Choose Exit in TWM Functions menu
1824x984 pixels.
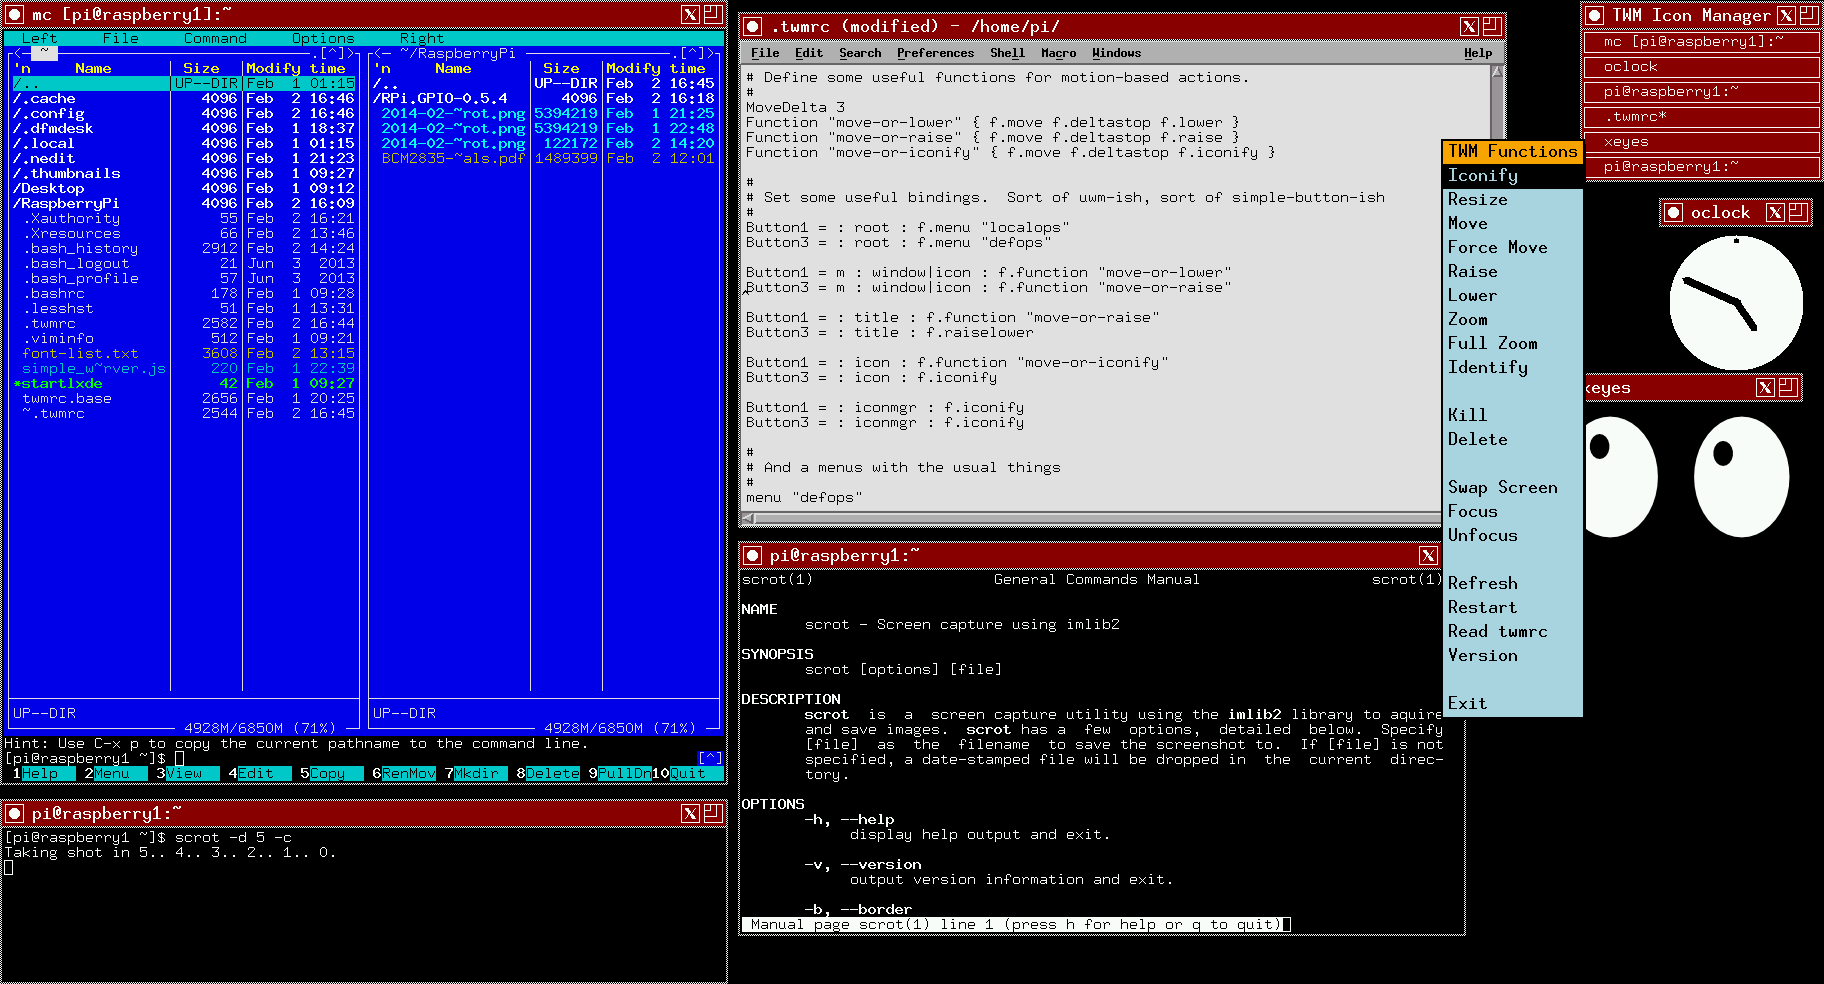[x=1512, y=703]
